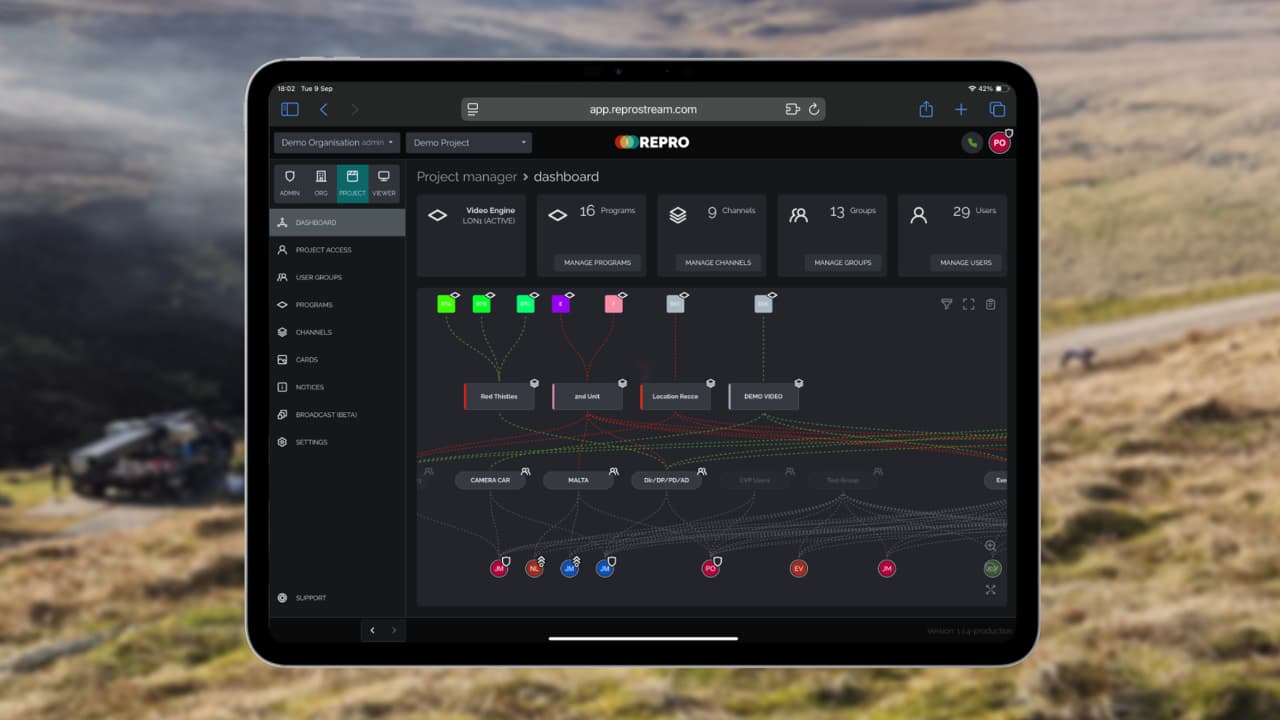Viewport: 1280px width, 720px height.
Task: Open the ADMIN panel via the shield icon
Action: pyautogui.click(x=290, y=182)
